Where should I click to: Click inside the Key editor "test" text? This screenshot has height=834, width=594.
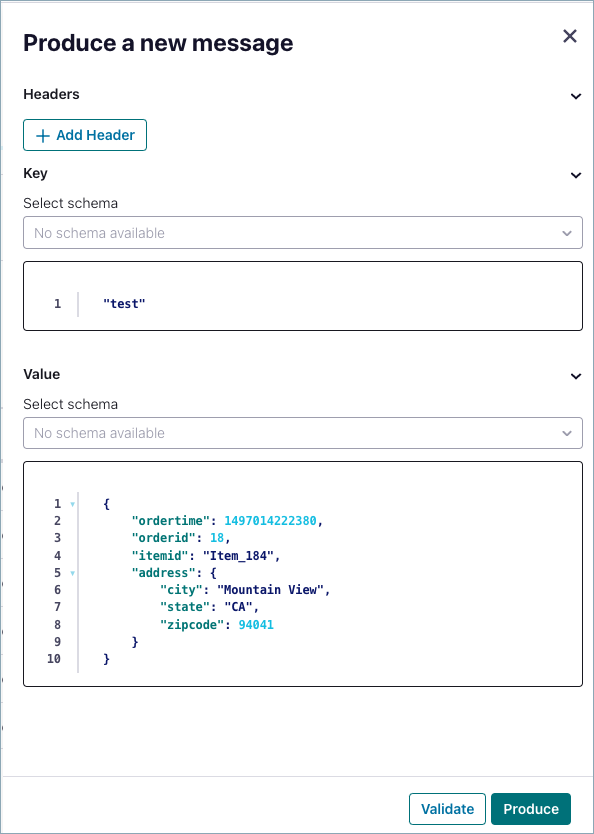[x=124, y=304]
